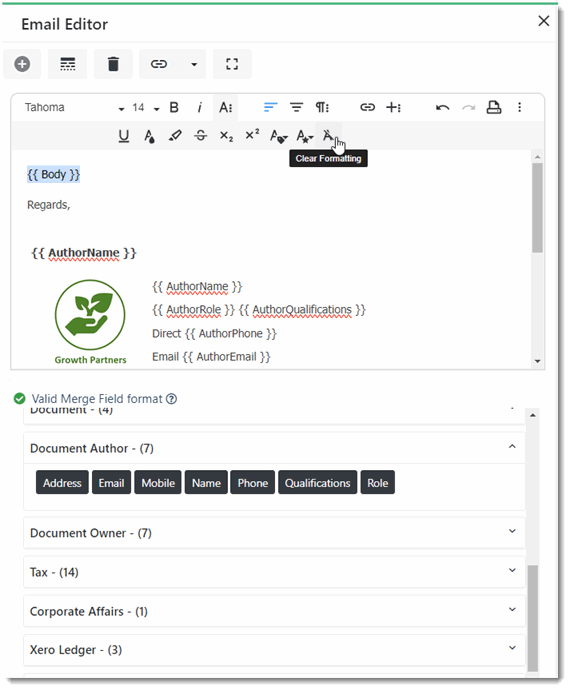Click the 'Regards,' text line
The height and width of the screenshot is (690, 570).
point(49,205)
